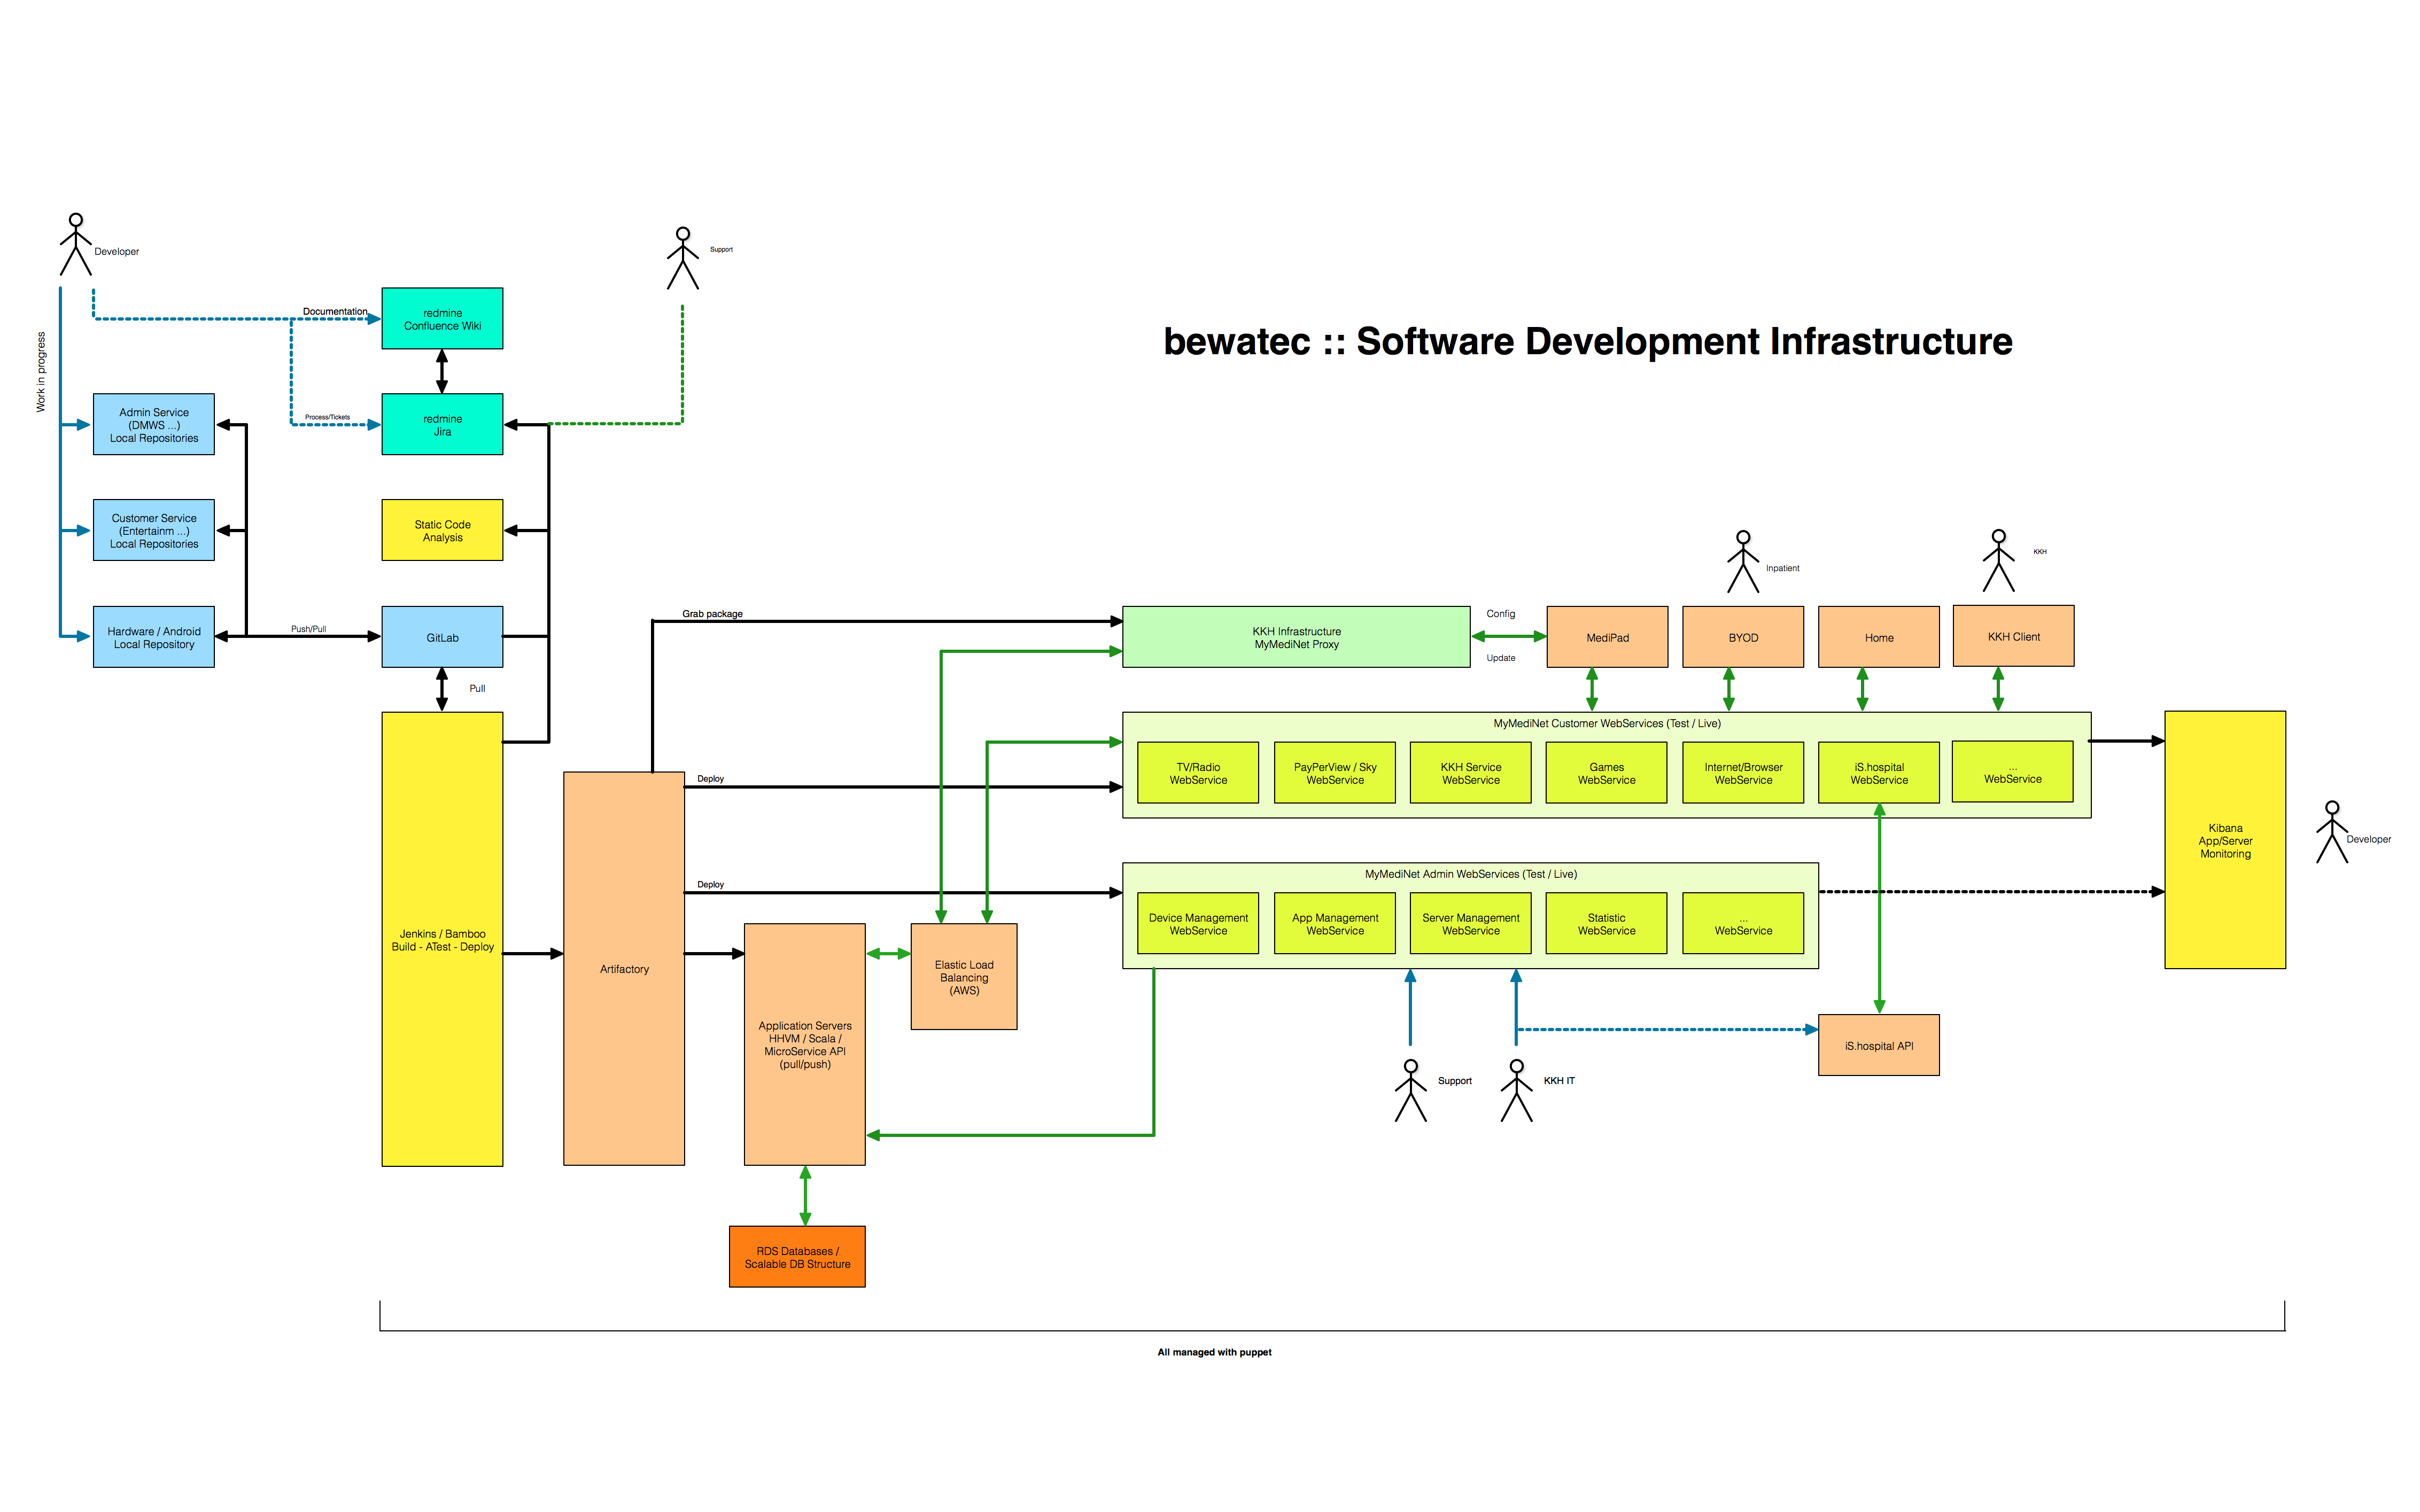The image size is (2420, 1512).
Task: Select the iS.hospital WebService box
Action: pyautogui.click(x=1879, y=773)
